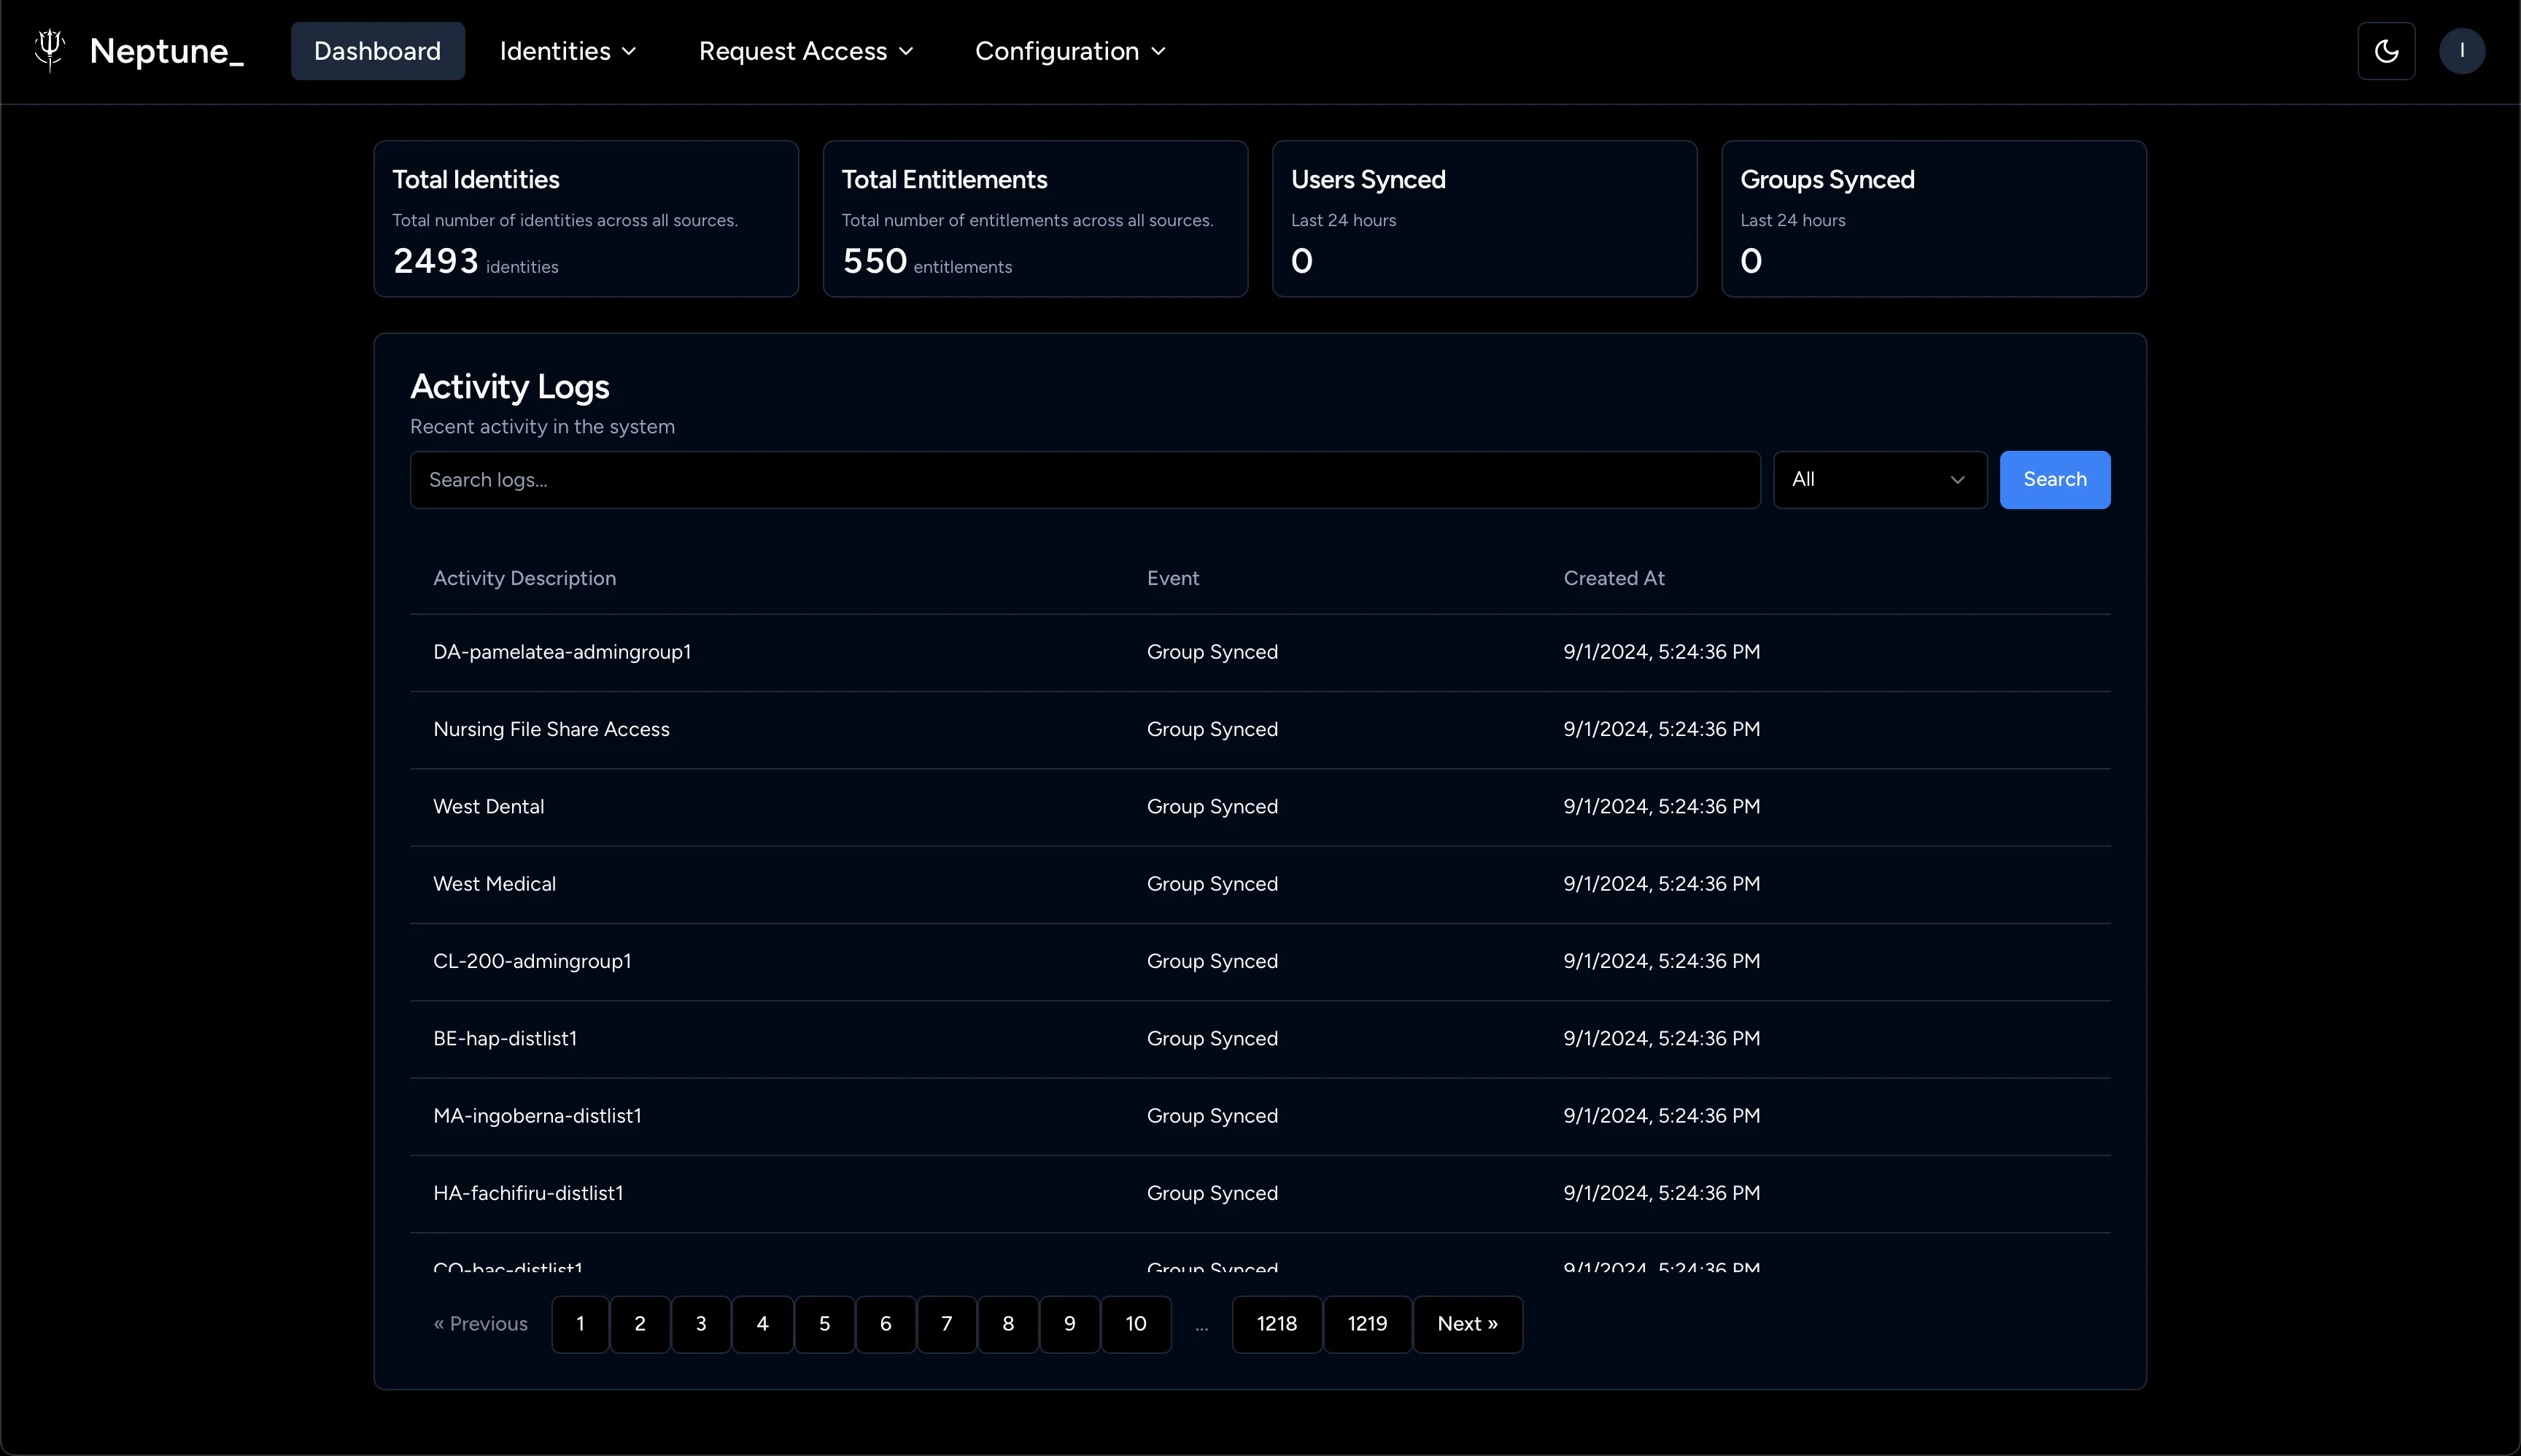Open the All event filter dropdown
Screen dimensions: 2521x1456
click(1880, 480)
